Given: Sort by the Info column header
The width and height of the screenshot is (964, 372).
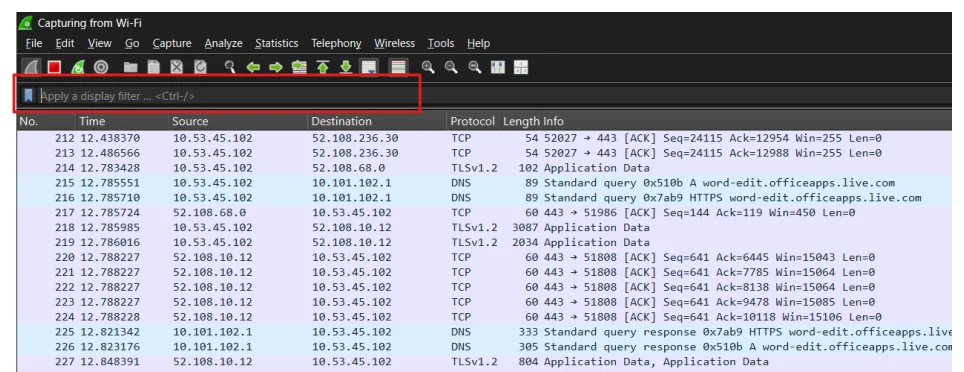Looking at the screenshot, I should pos(746,121).
